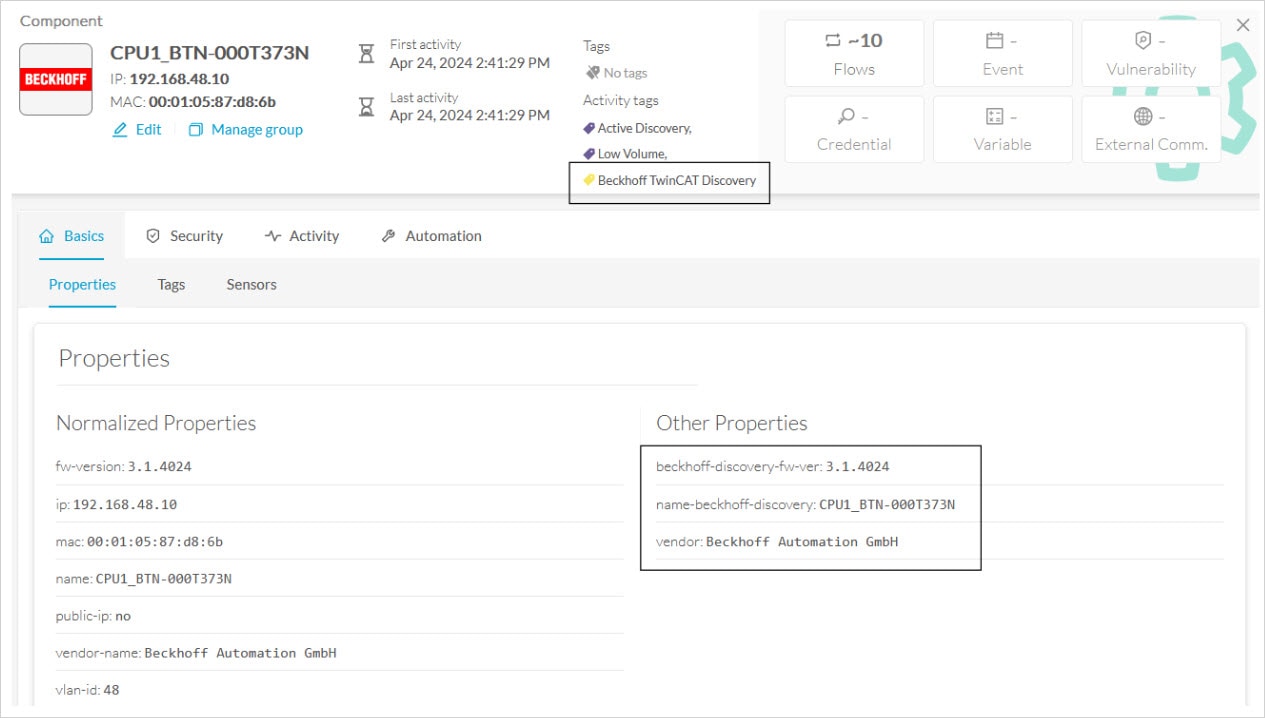Click the First activity hourglass icon
The height and width of the screenshot is (718, 1265).
pyautogui.click(x=367, y=53)
